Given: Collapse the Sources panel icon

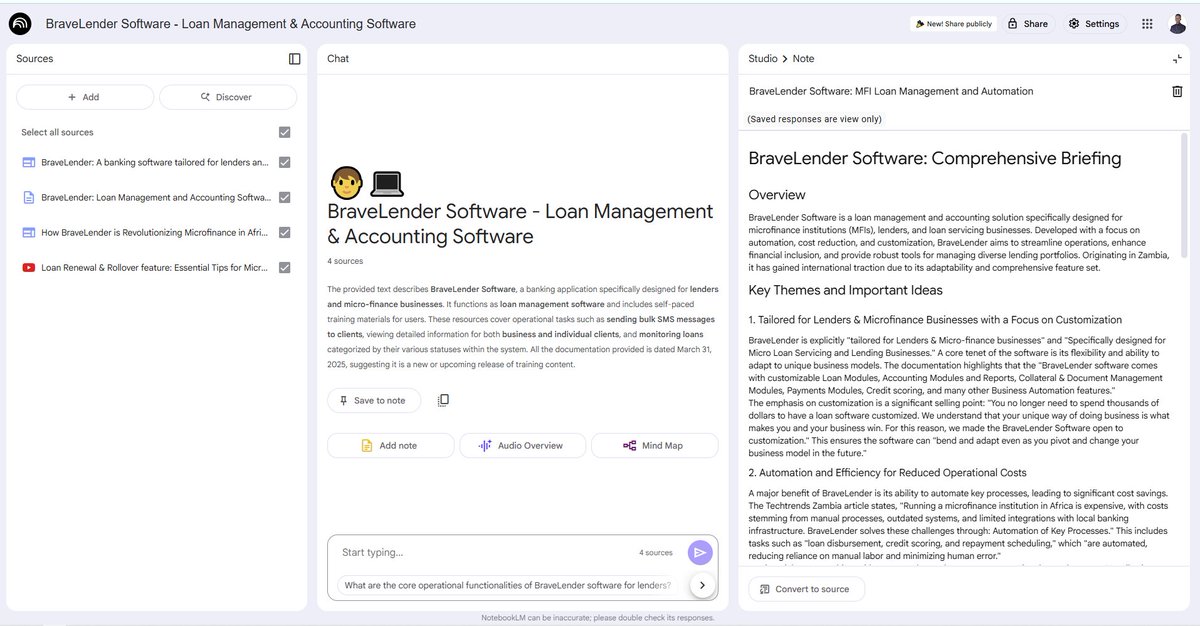Looking at the screenshot, I should click(x=294, y=59).
